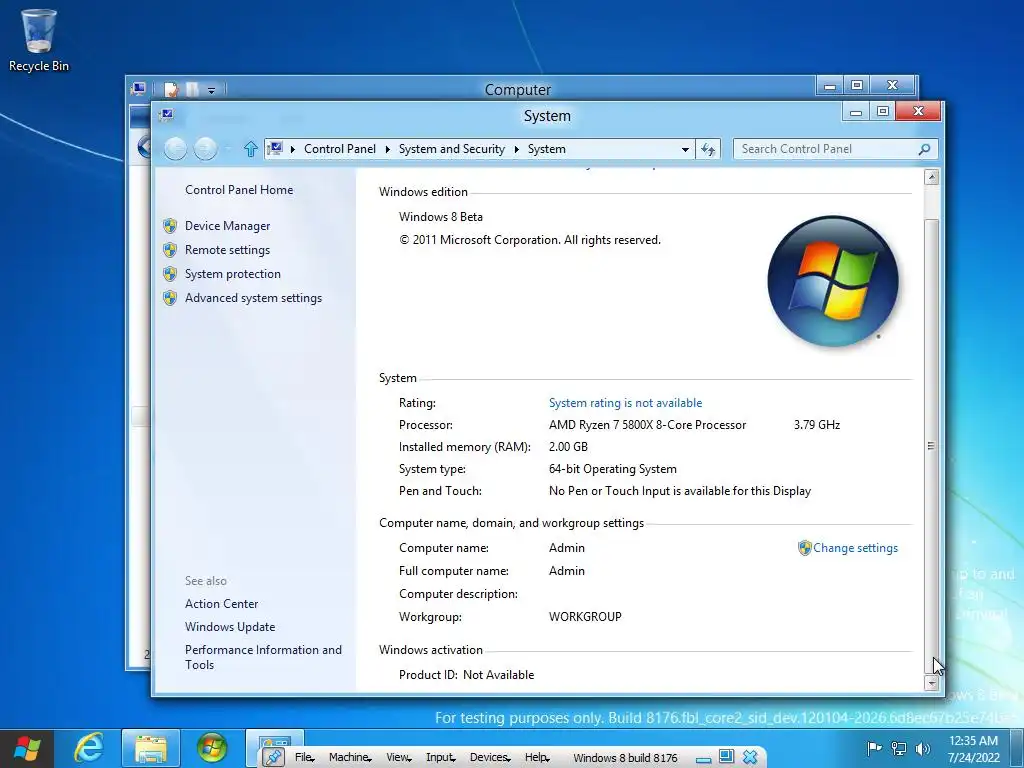Click the search magnifier icon
The height and width of the screenshot is (768, 1024).
click(x=924, y=150)
